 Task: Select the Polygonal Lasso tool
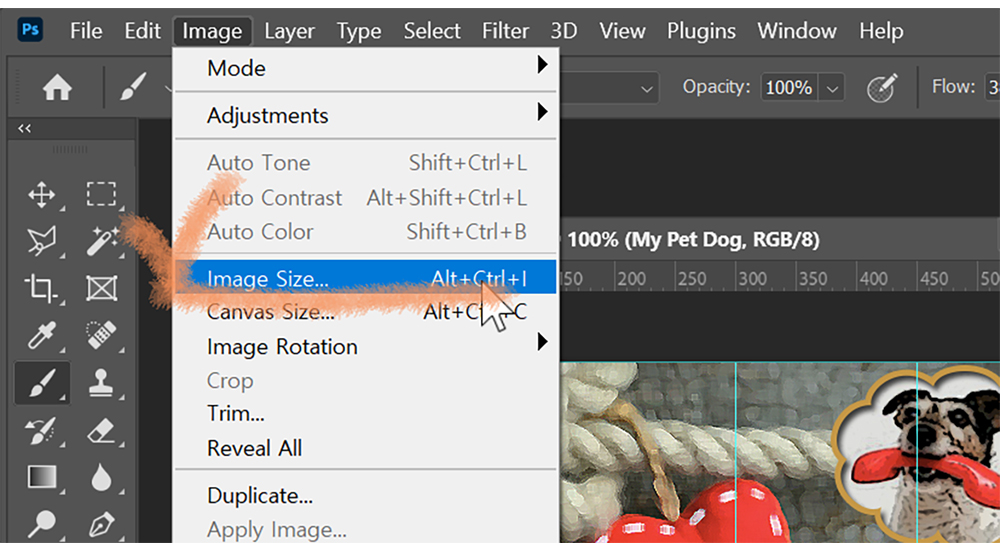(41, 241)
